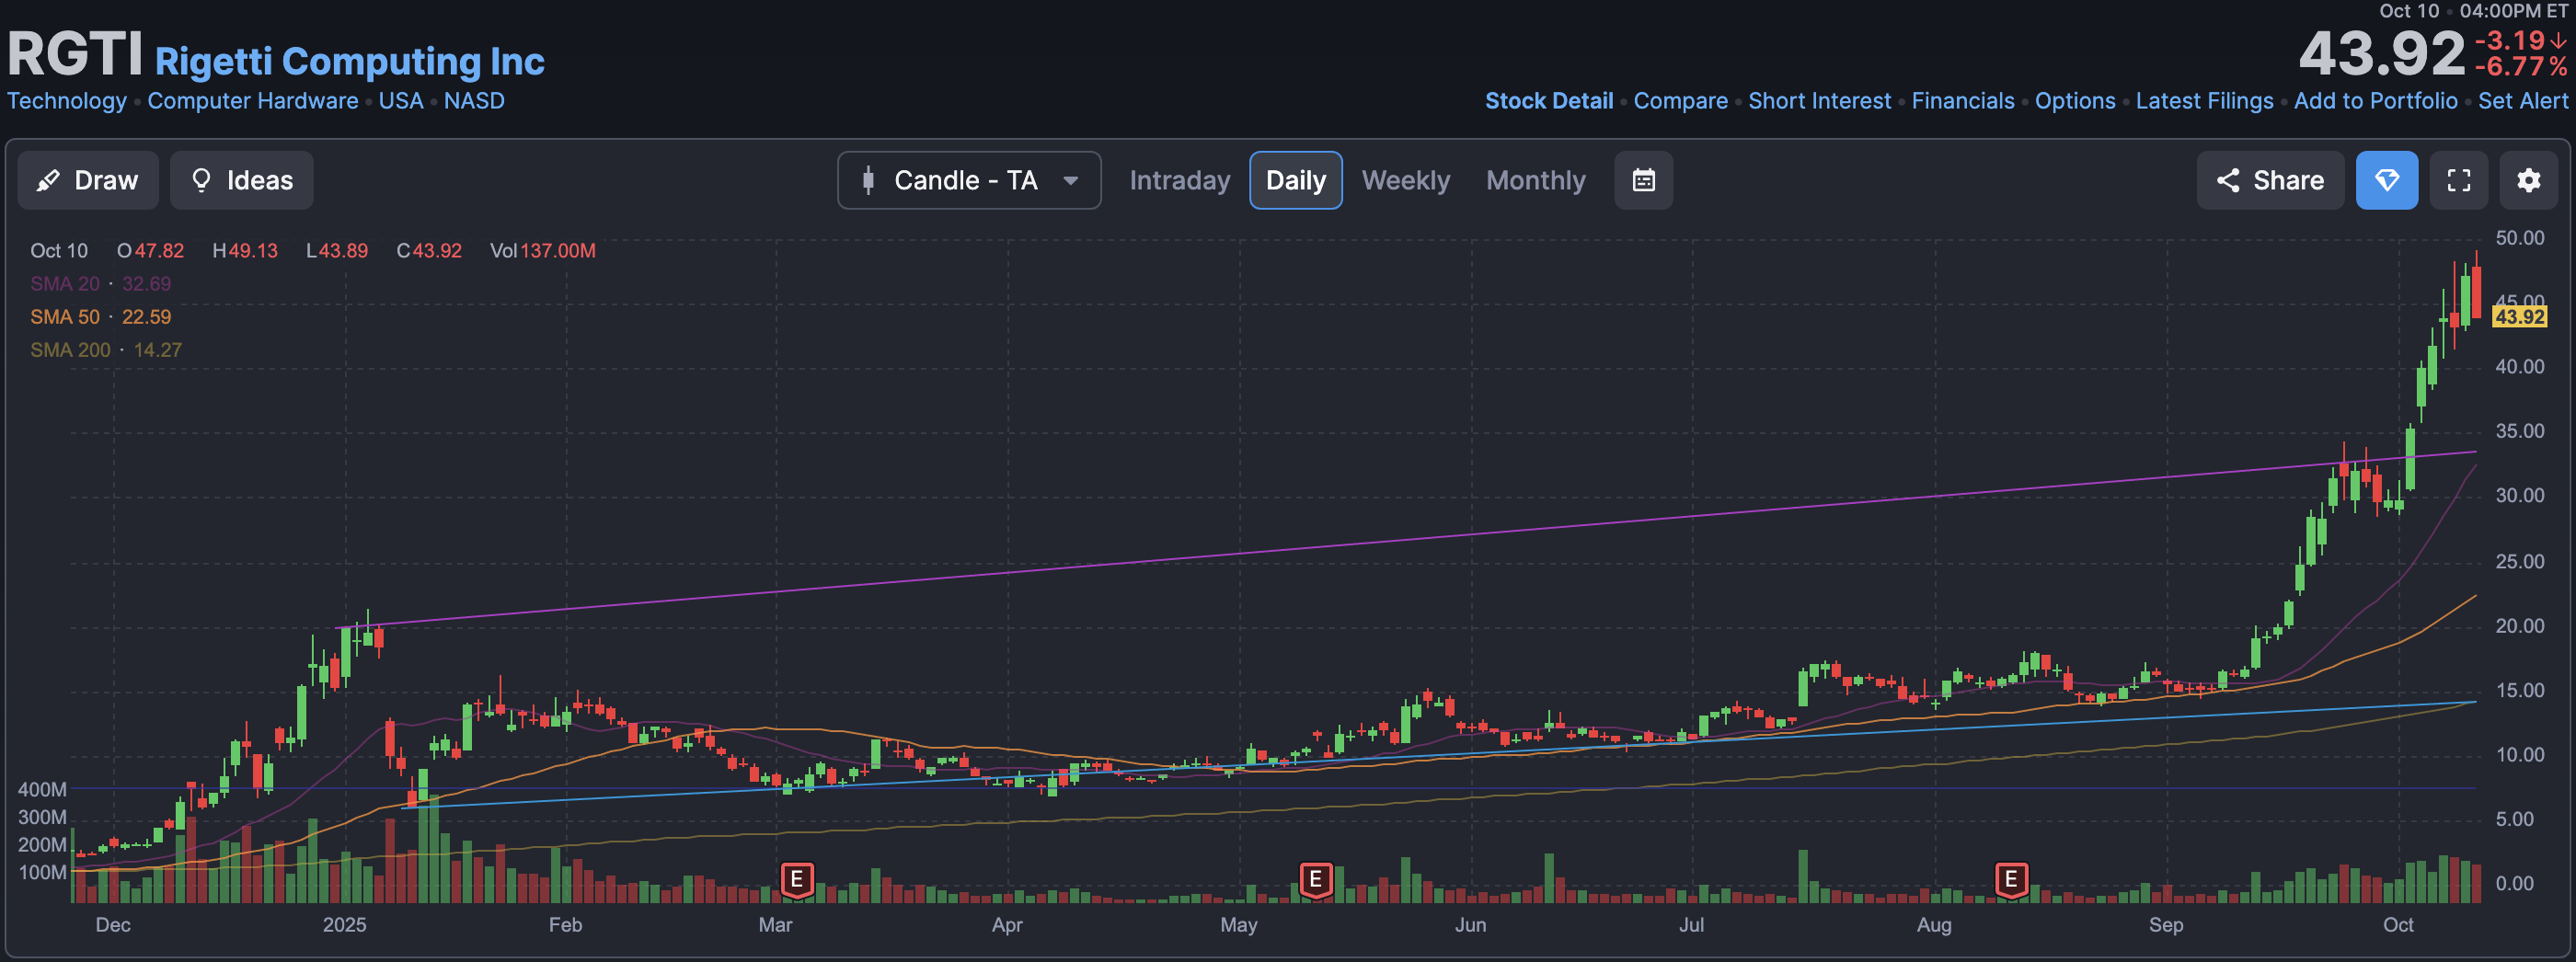Image resolution: width=2576 pixels, height=962 pixels.
Task: Click the close value C 43.92
Action: tap(429, 251)
